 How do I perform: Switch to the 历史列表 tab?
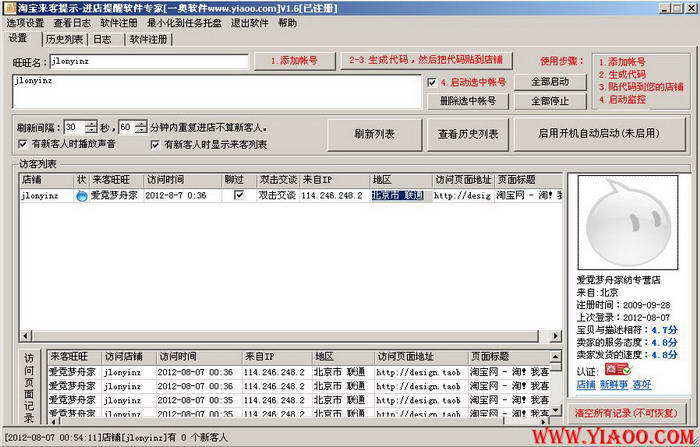tap(64, 39)
